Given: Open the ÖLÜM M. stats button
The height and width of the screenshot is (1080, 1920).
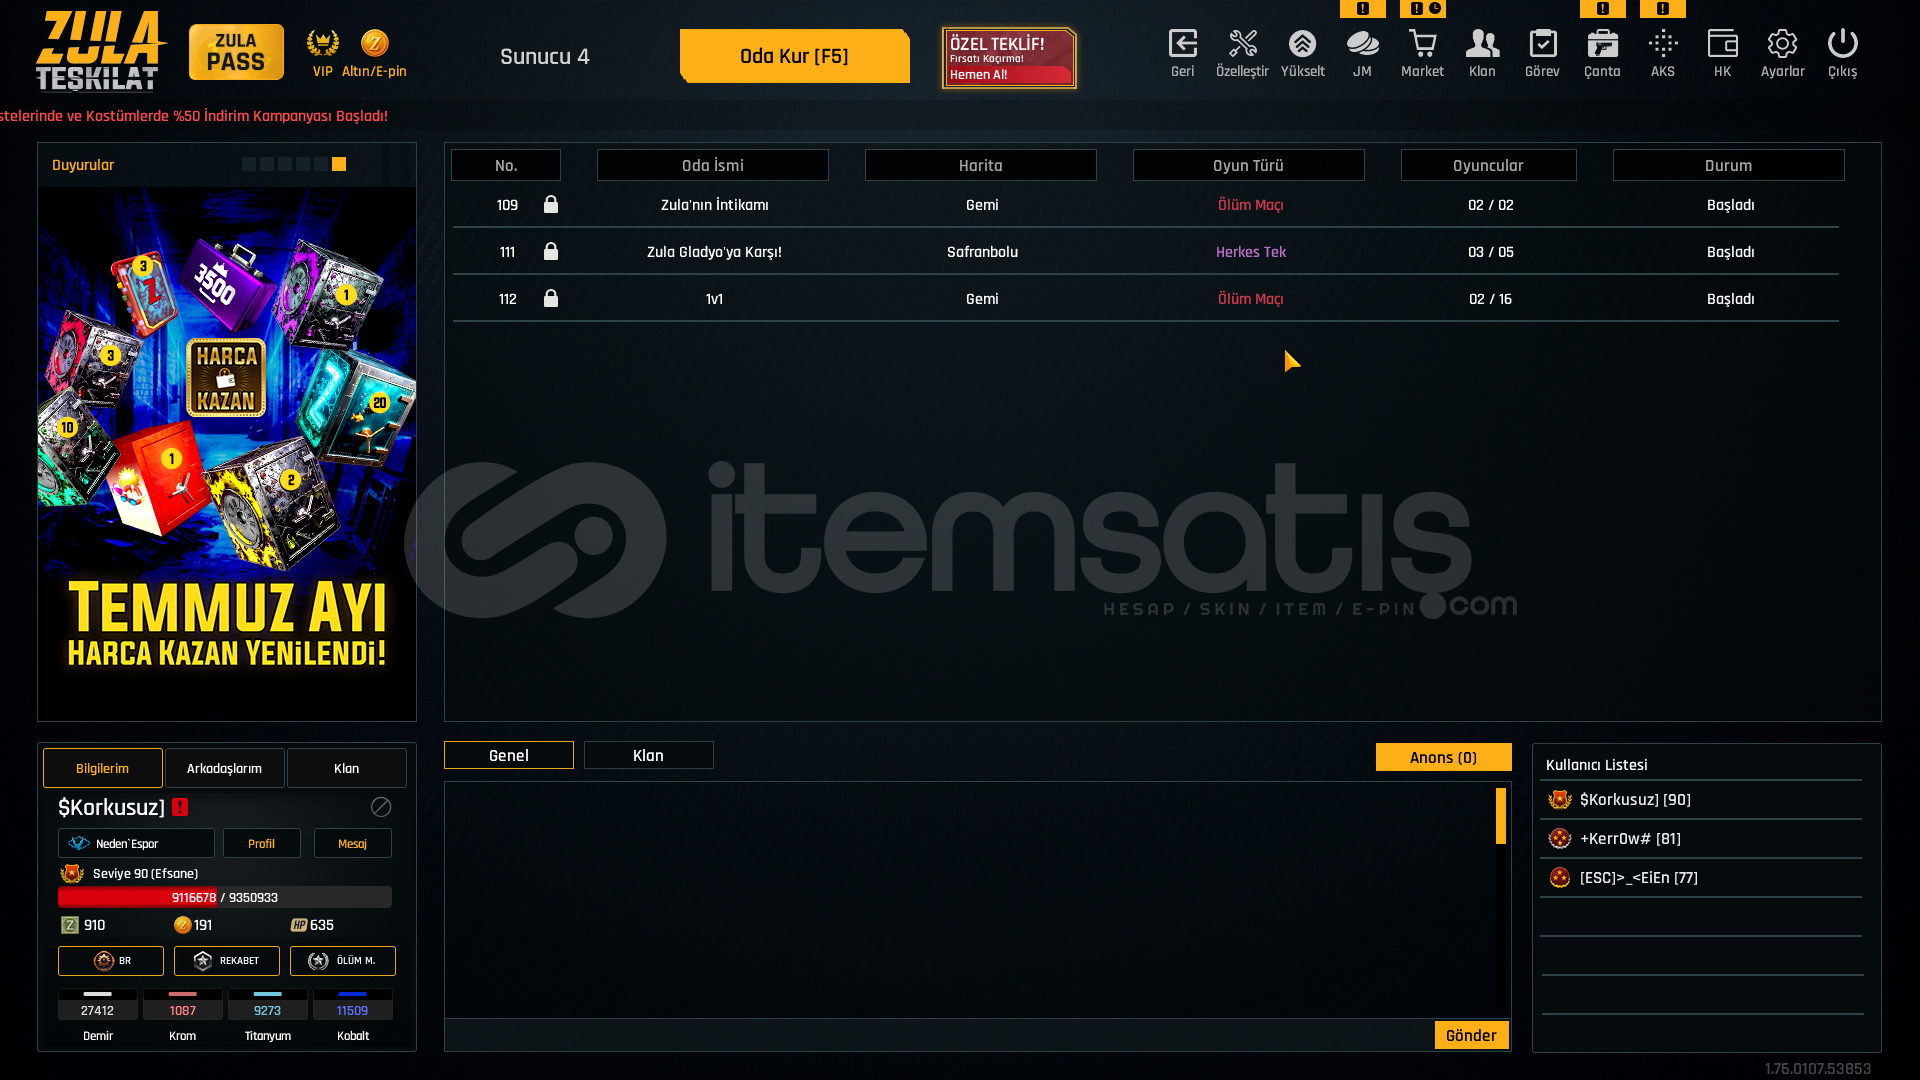Looking at the screenshot, I should click(x=343, y=961).
